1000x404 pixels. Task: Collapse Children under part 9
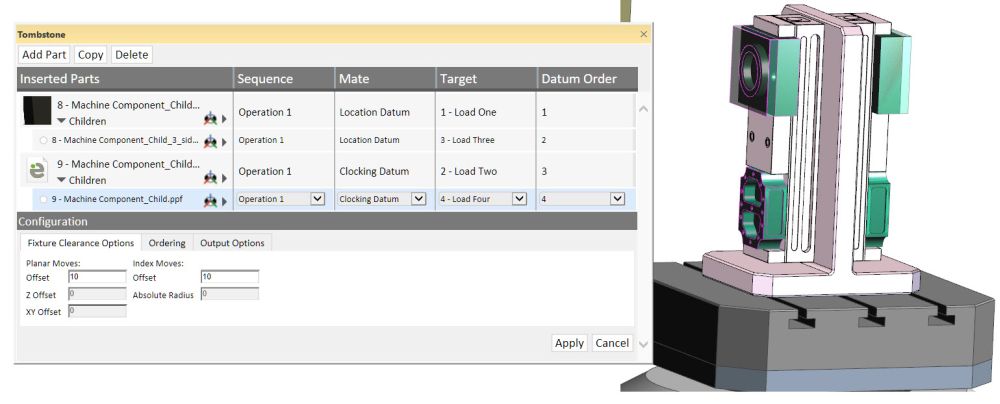click(x=61, y=180)
